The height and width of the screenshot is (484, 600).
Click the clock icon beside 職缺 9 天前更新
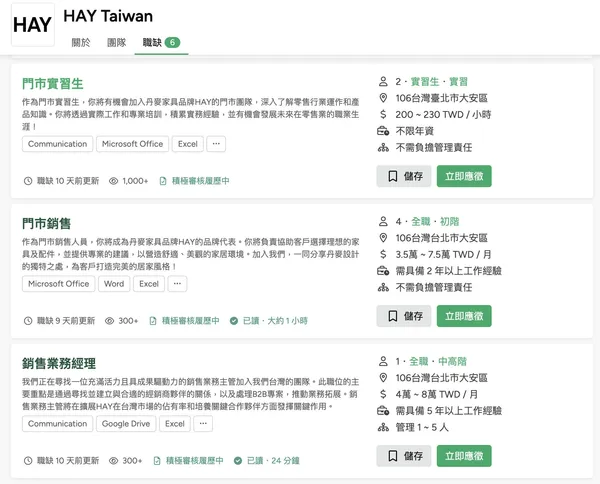pyautogui.click(x=28, y=321)
